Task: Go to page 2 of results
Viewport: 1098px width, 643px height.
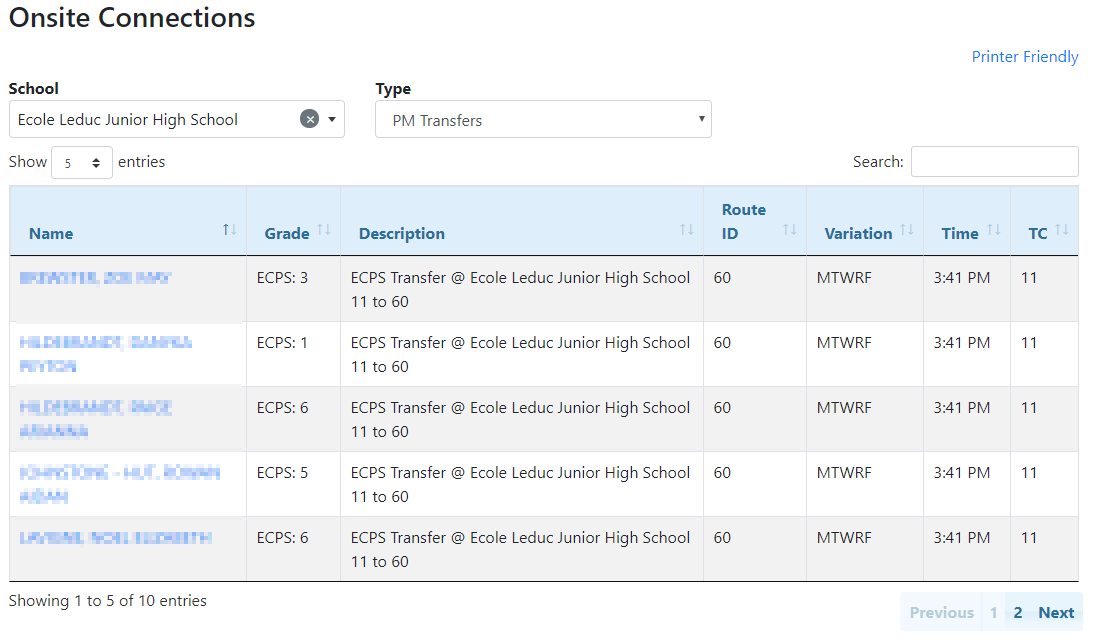Action: pyautogui.click(x=1018, y=613)
